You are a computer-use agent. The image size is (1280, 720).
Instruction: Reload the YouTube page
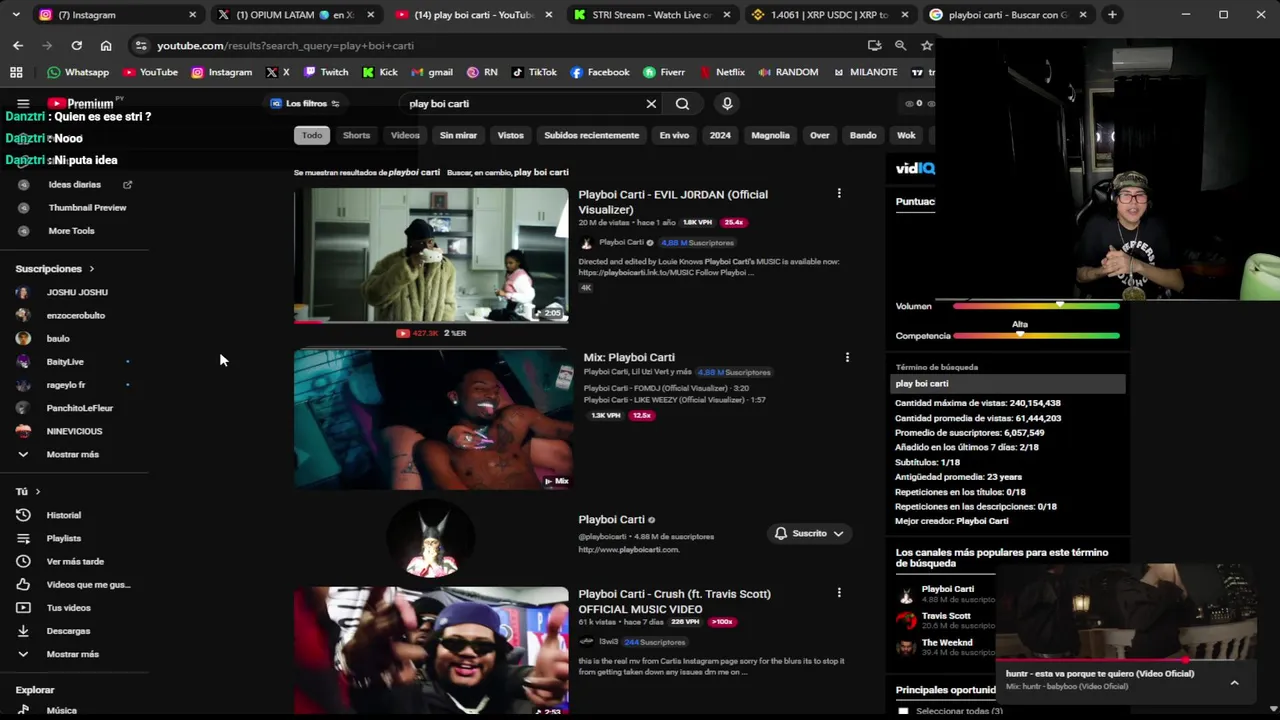(76, 45)
